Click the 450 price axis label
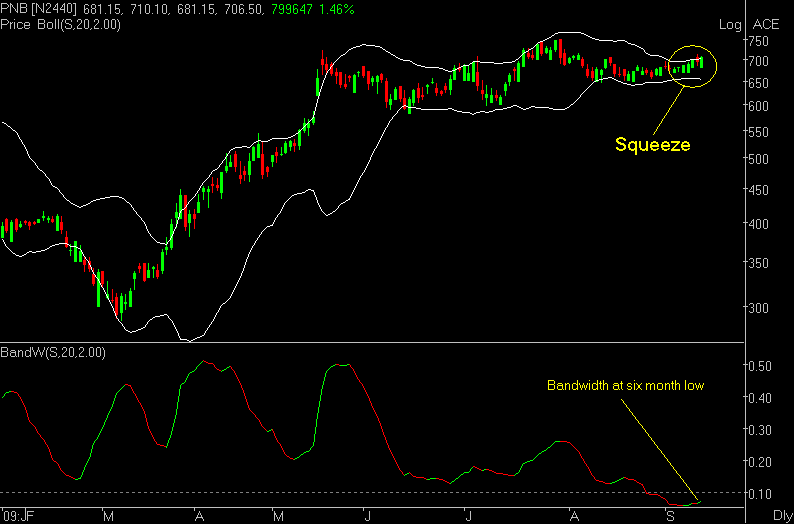 pyautogui.click(x=758, y=190)
